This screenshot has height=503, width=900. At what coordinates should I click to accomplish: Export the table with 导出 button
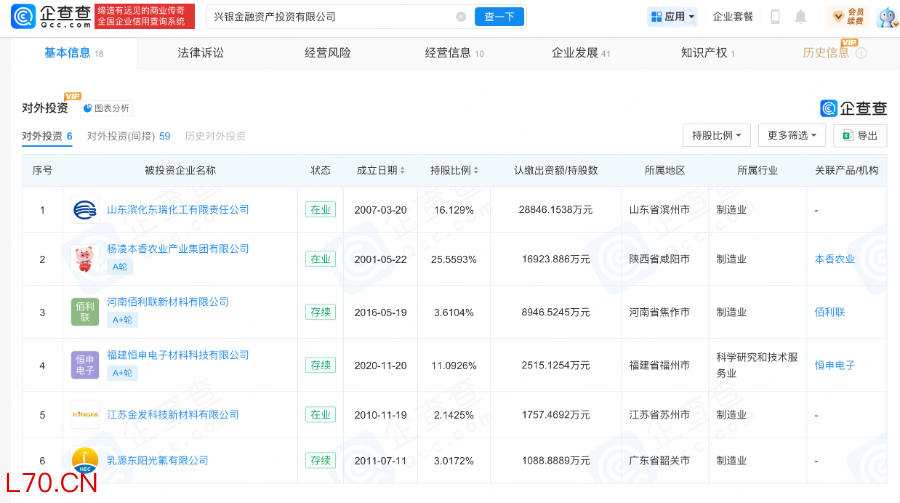pyautogui.click(x=860, y=135)
